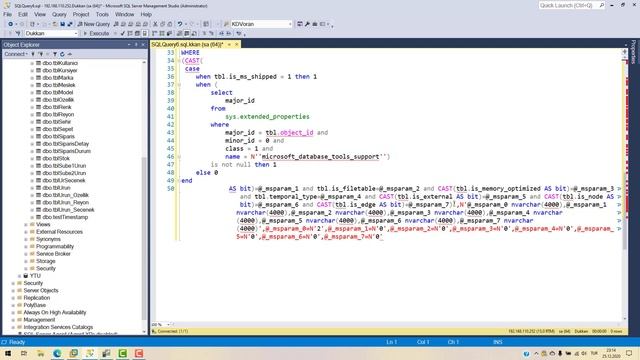
Task: Expand the dbo.tblMarka table node
Action: pos(32,78)
